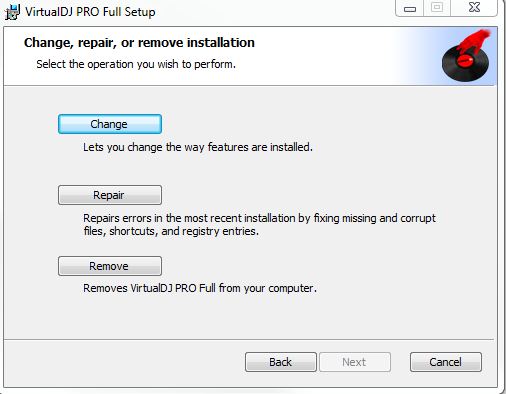Click the 'Change, repair, or remove installation' heading

(139, 43)
